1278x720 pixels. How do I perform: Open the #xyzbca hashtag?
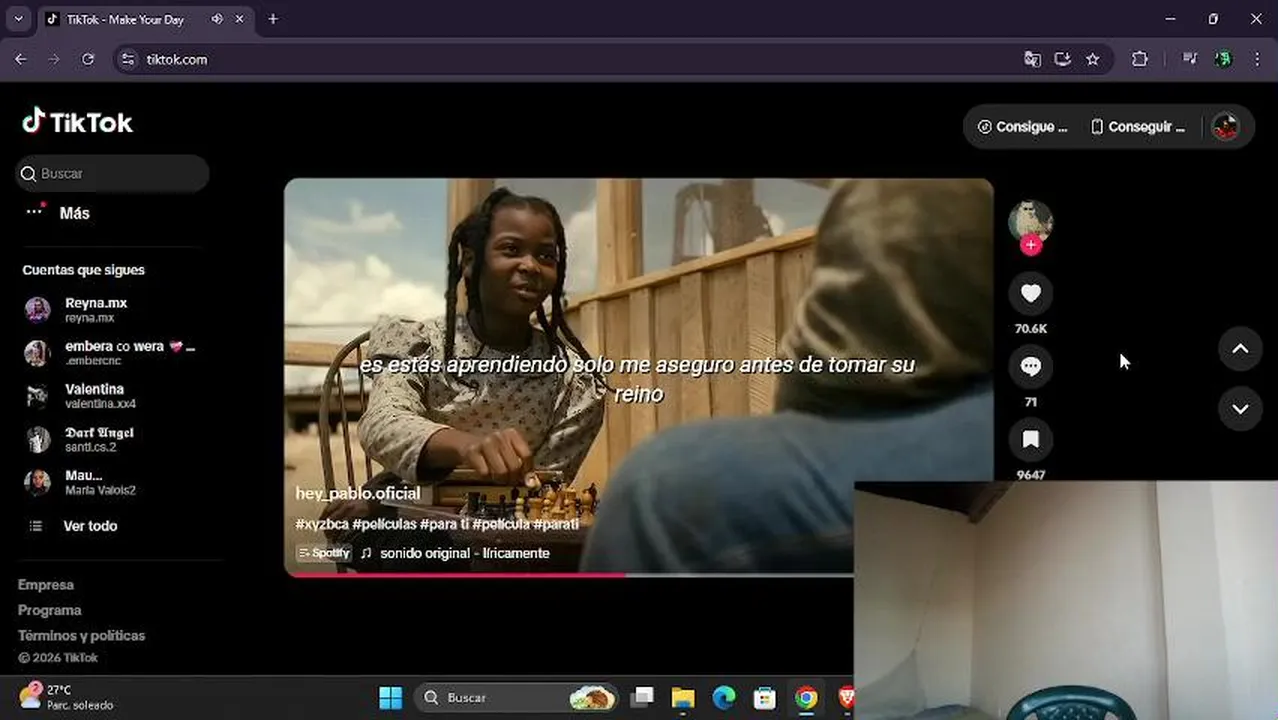(x=321, y=523)
